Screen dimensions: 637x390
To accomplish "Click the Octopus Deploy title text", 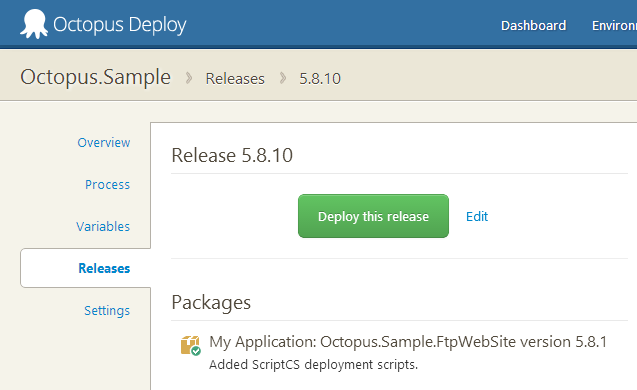I will point(120,25).
